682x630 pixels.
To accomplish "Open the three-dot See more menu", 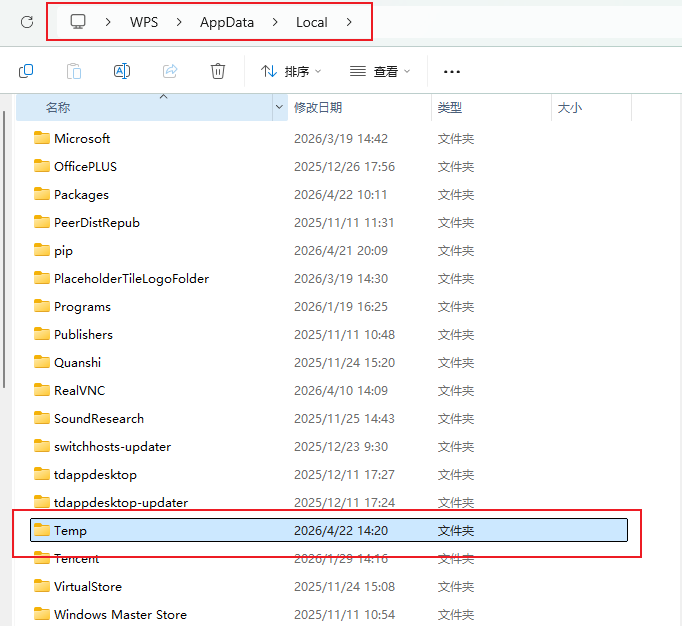I will [452, 71].
